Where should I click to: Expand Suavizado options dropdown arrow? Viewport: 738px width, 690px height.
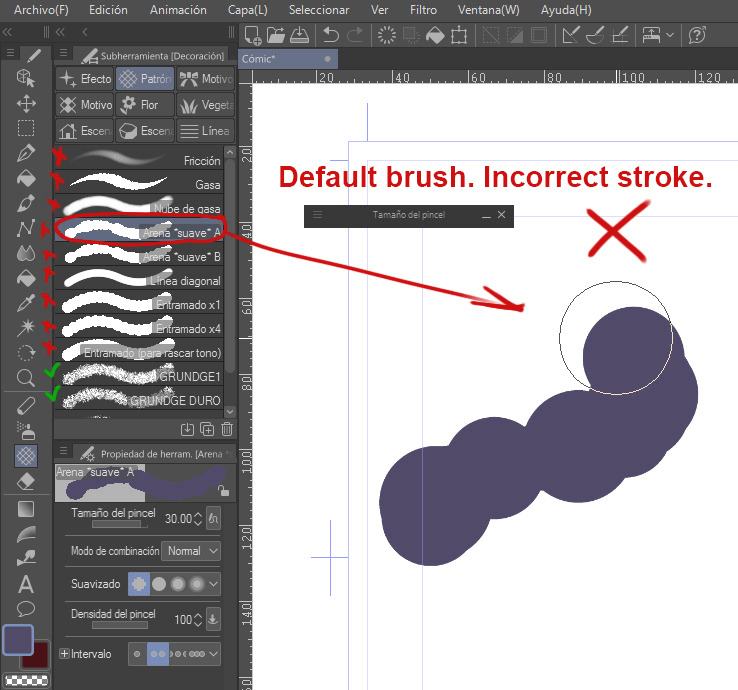[214, 584]
